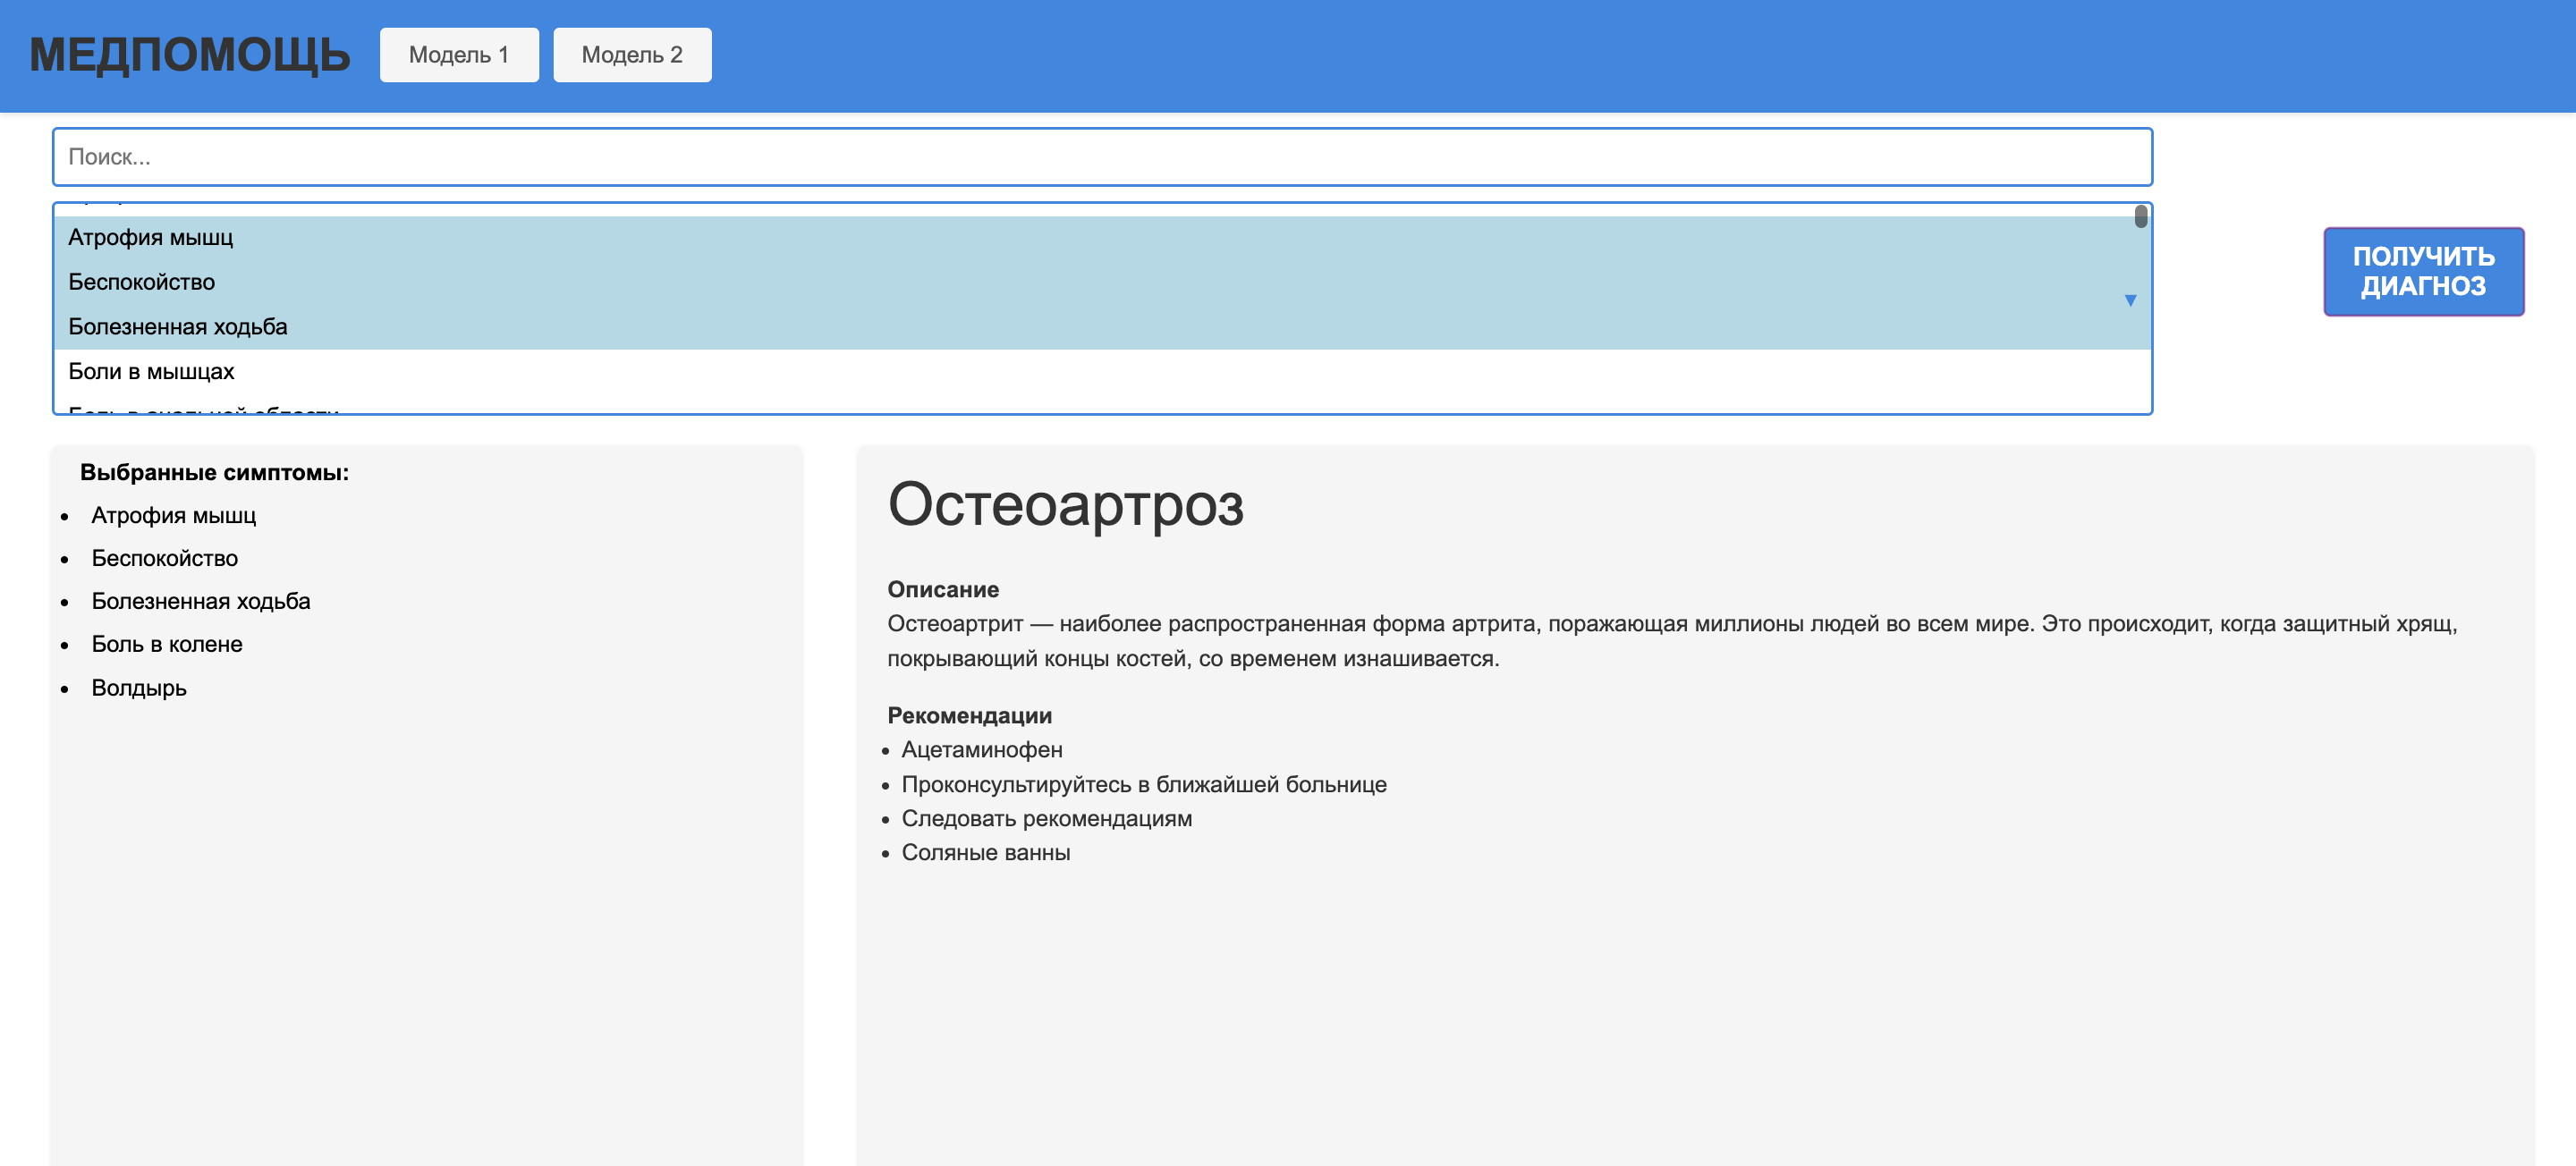
Task: Click the Соляные ванны recommendation
Action: point(986,852)
